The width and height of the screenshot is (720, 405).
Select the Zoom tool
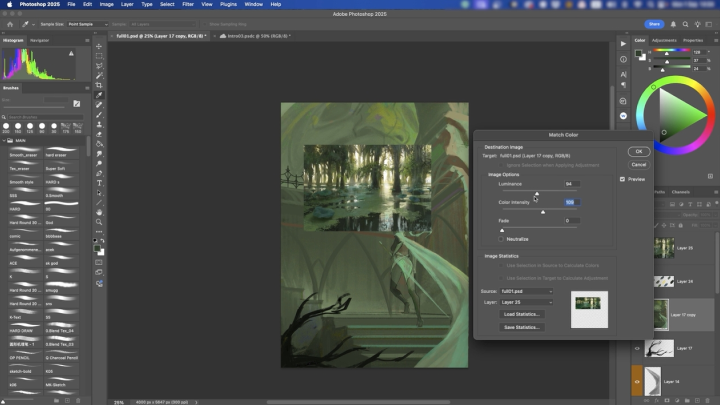[x=100, y=222]
